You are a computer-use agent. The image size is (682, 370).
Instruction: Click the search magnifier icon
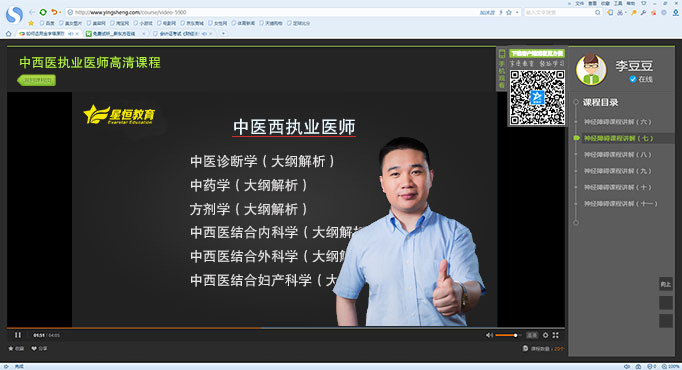(x=598, y=13)
